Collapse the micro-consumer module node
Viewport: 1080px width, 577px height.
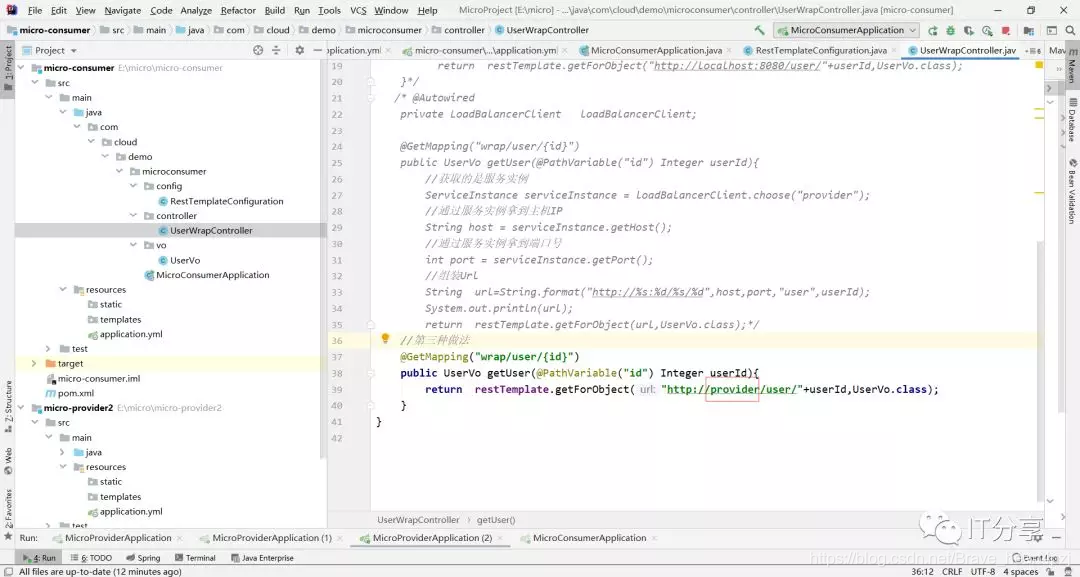(21, 67)
